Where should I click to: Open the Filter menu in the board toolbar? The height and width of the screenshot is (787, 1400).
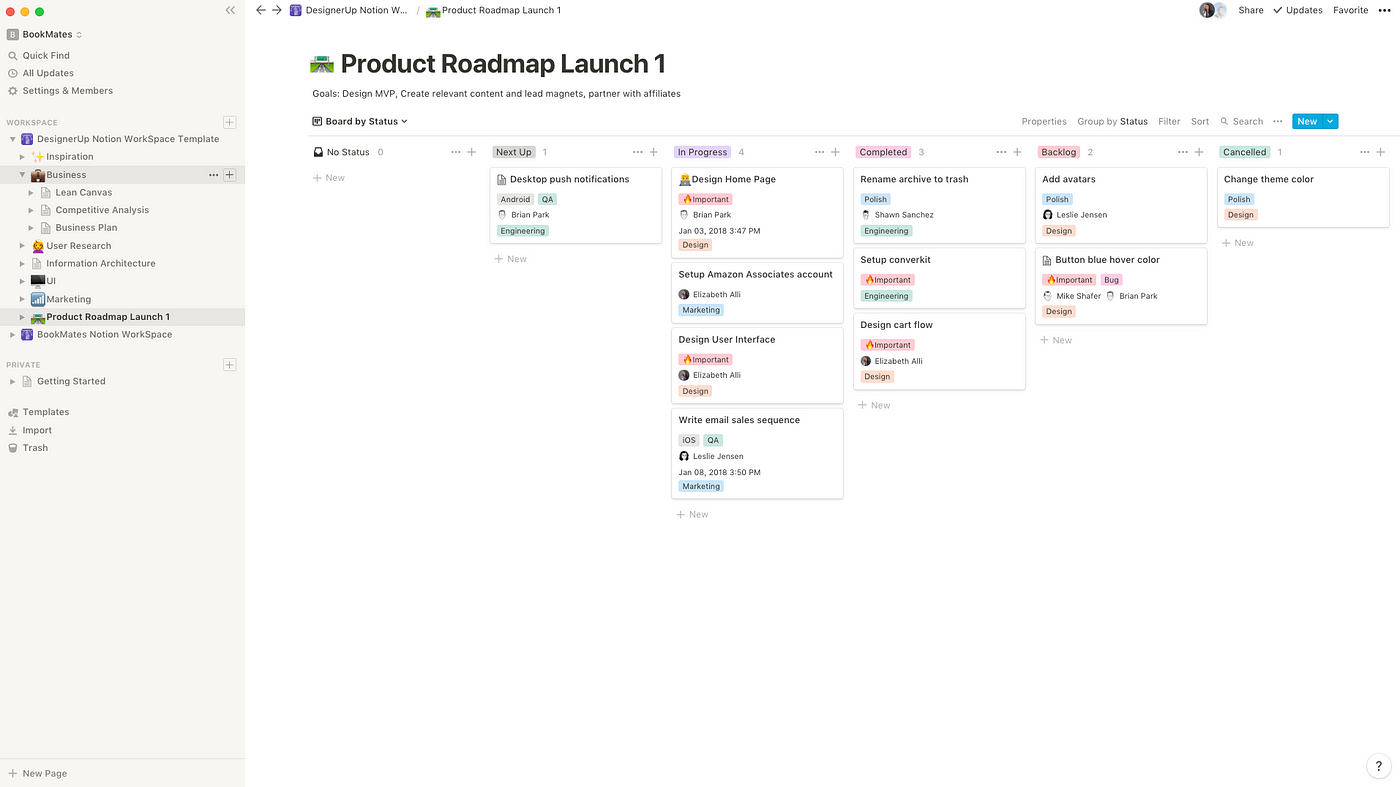1169,121
